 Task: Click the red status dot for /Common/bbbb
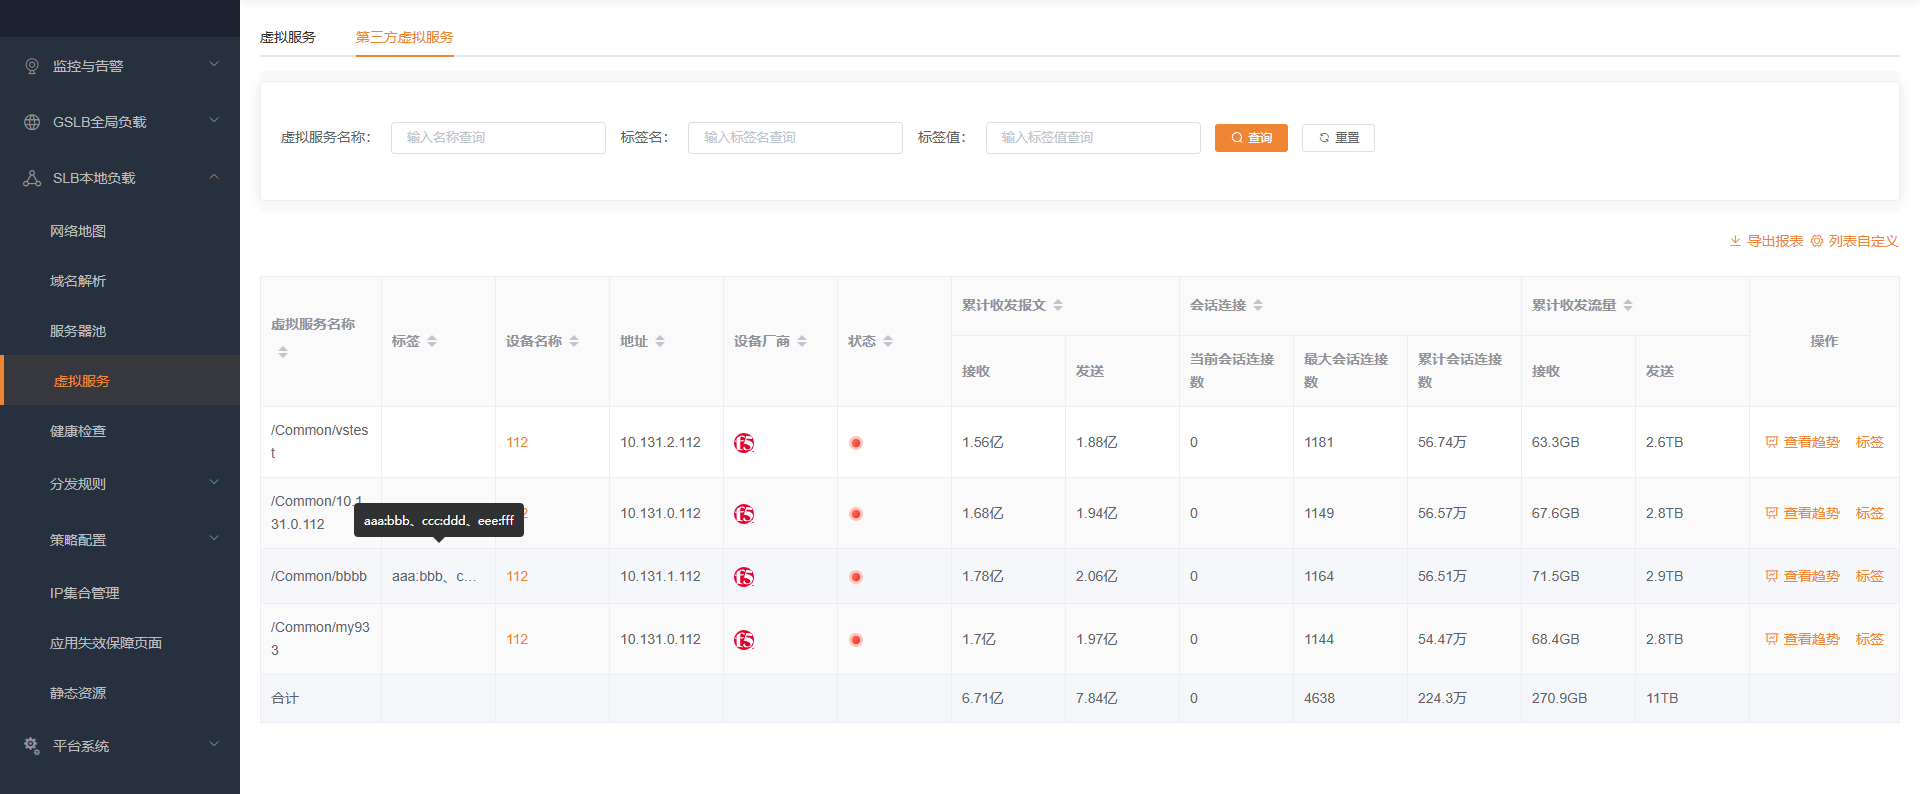pos(856,577)
